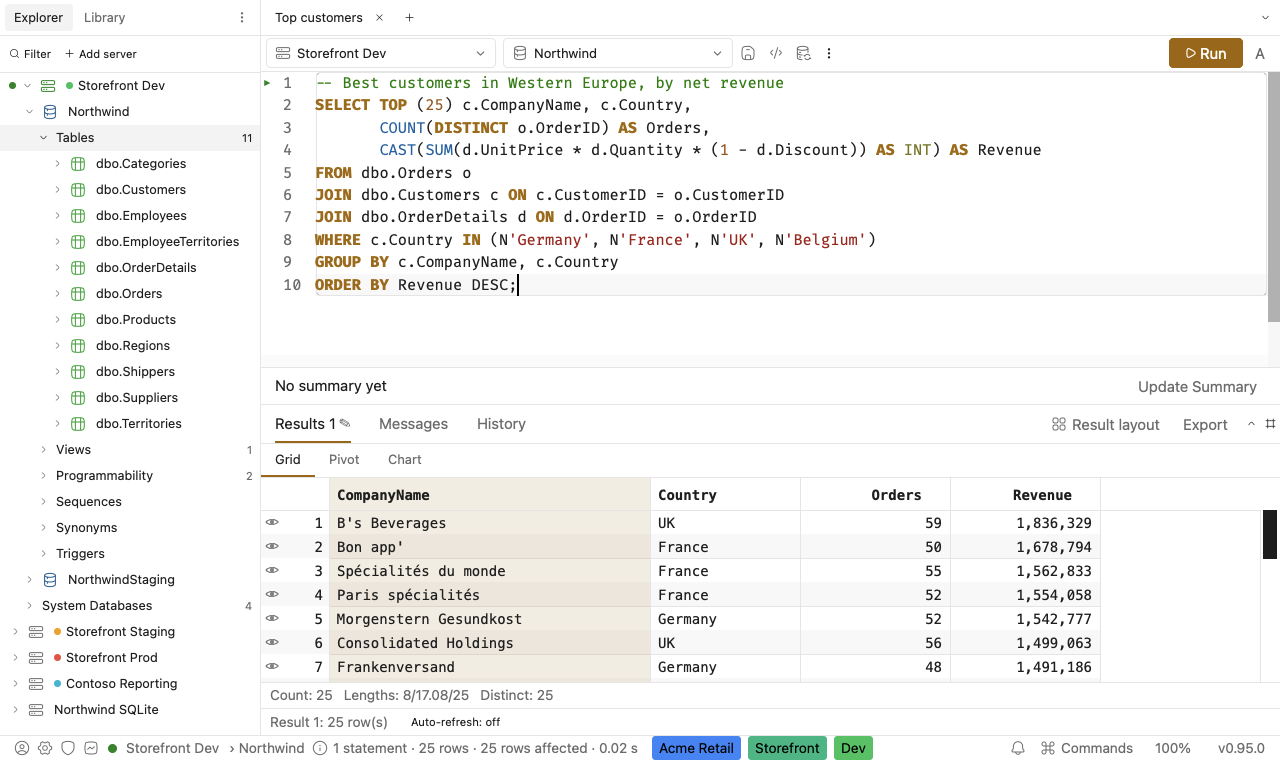
Task: Toggle eye icon on Frankenversand row
Action: [271, 666]
